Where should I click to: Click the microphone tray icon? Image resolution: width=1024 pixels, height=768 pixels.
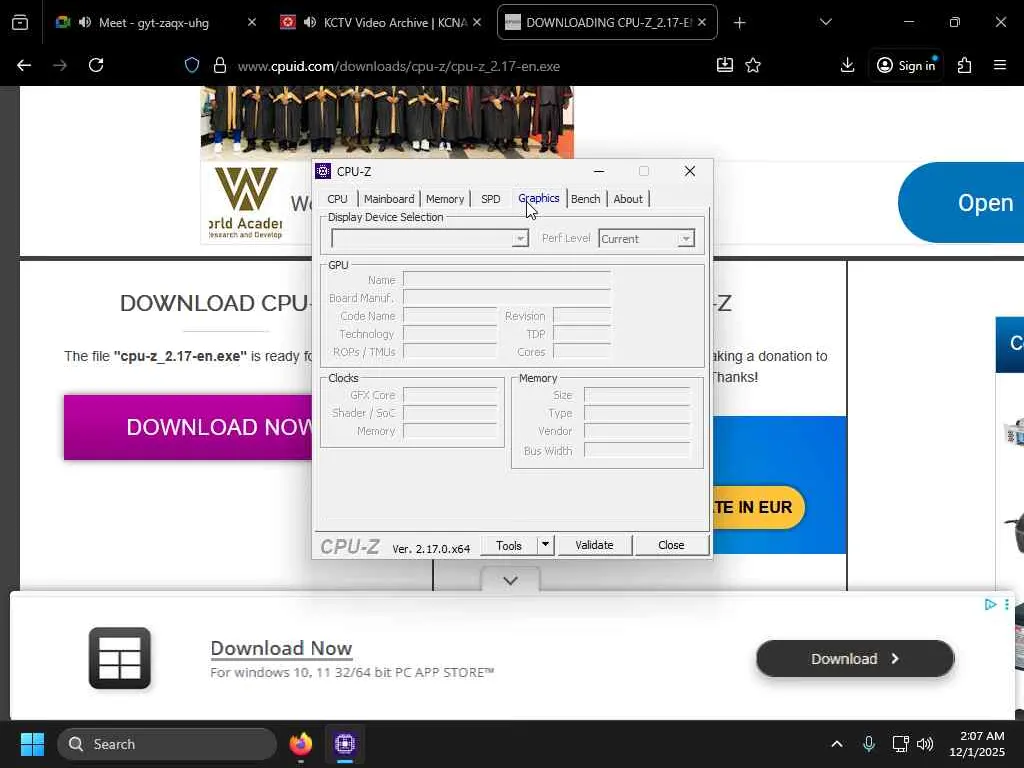coord(869,744)
